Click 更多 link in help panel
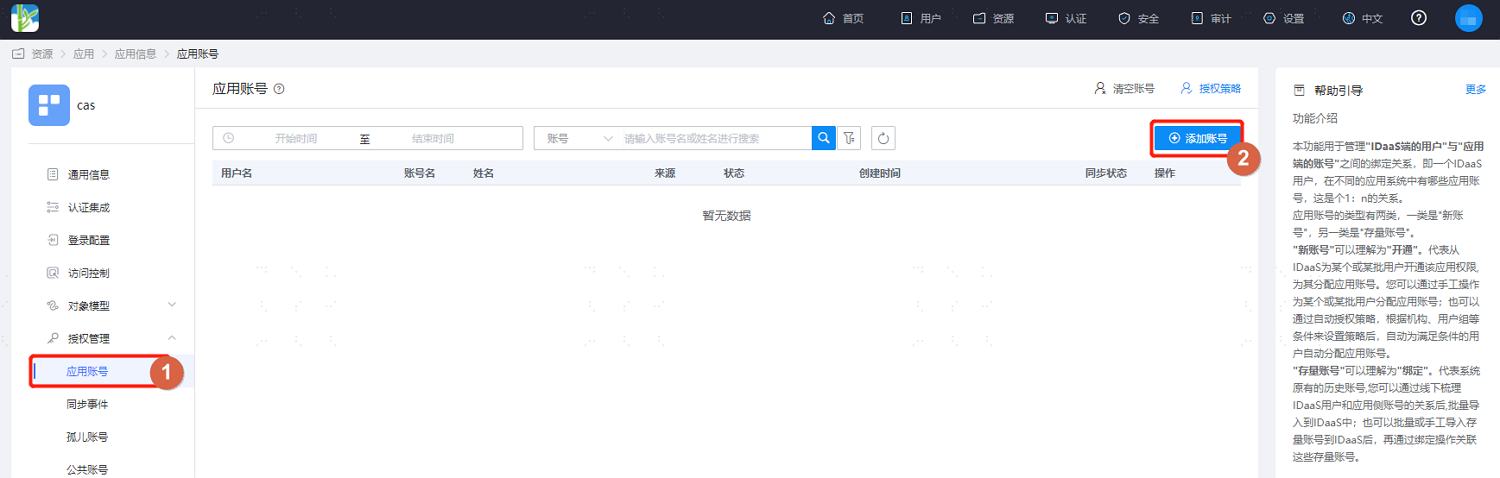 click(x=1476, y=89)
